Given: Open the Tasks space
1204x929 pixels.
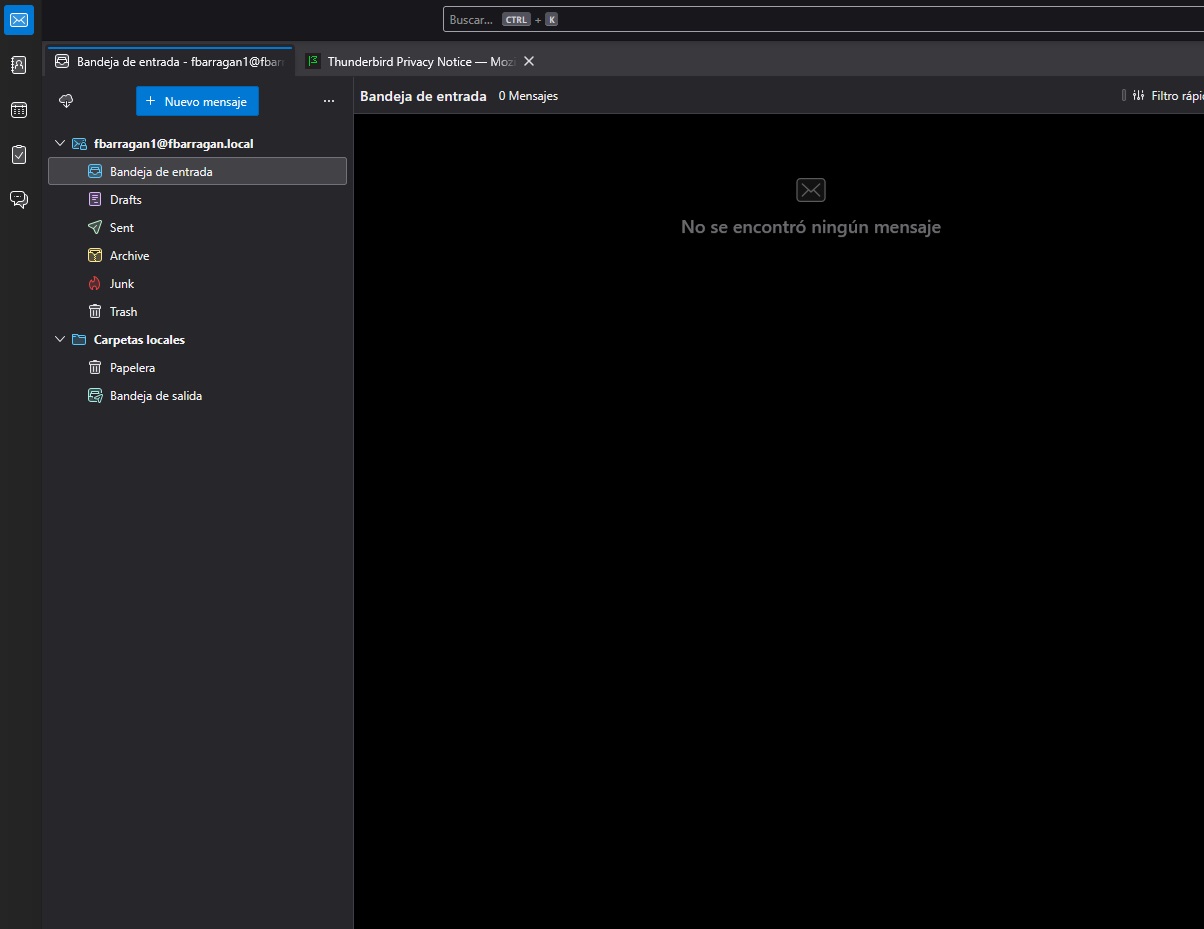Looking at the screenshot, I should click(x=19, y=155).
